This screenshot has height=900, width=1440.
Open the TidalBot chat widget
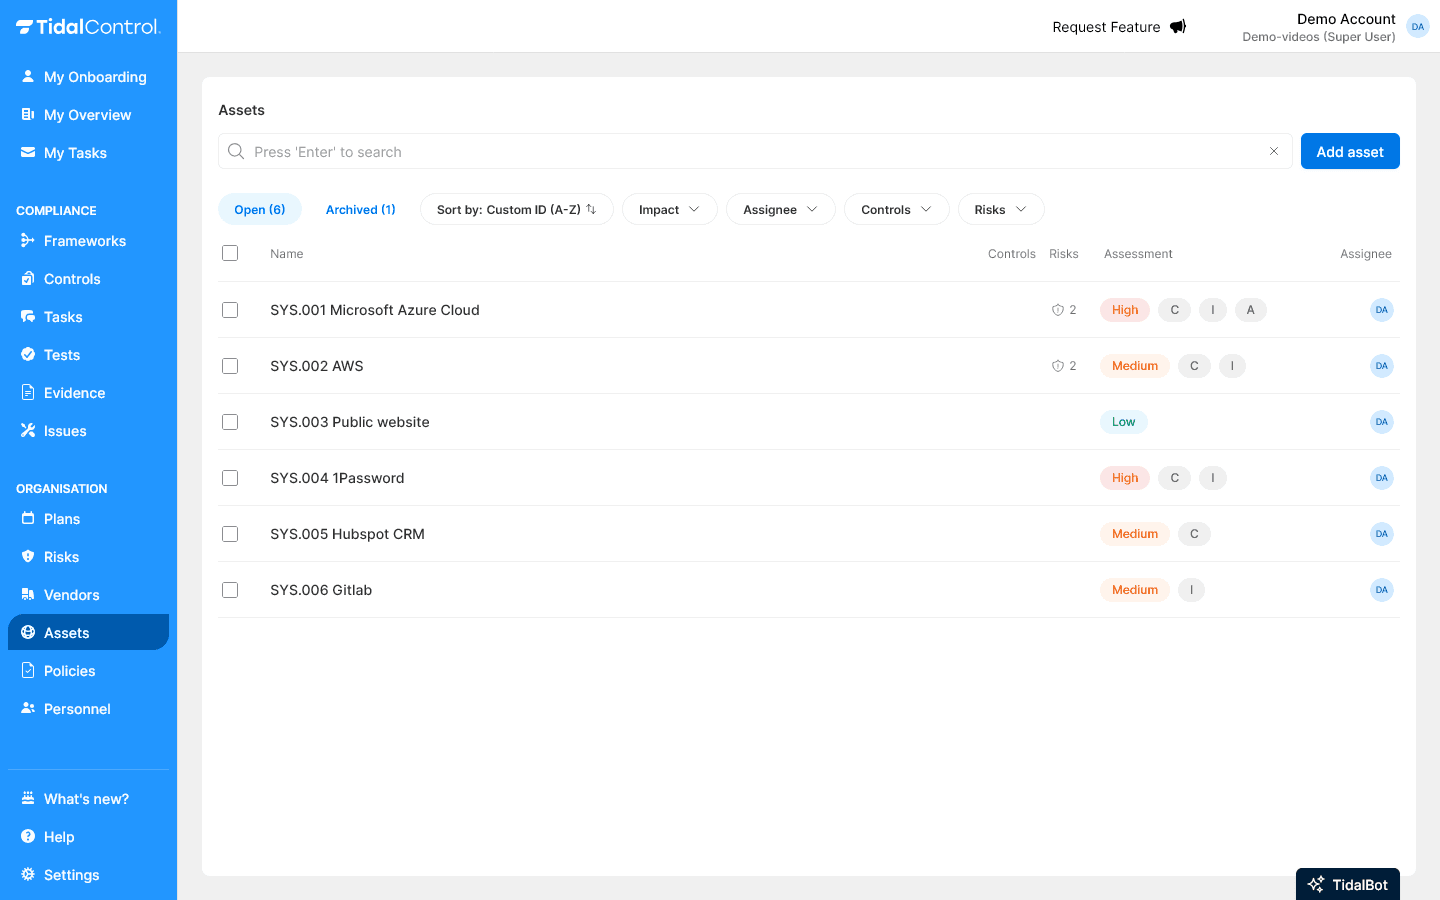(x=1347, y=884)
